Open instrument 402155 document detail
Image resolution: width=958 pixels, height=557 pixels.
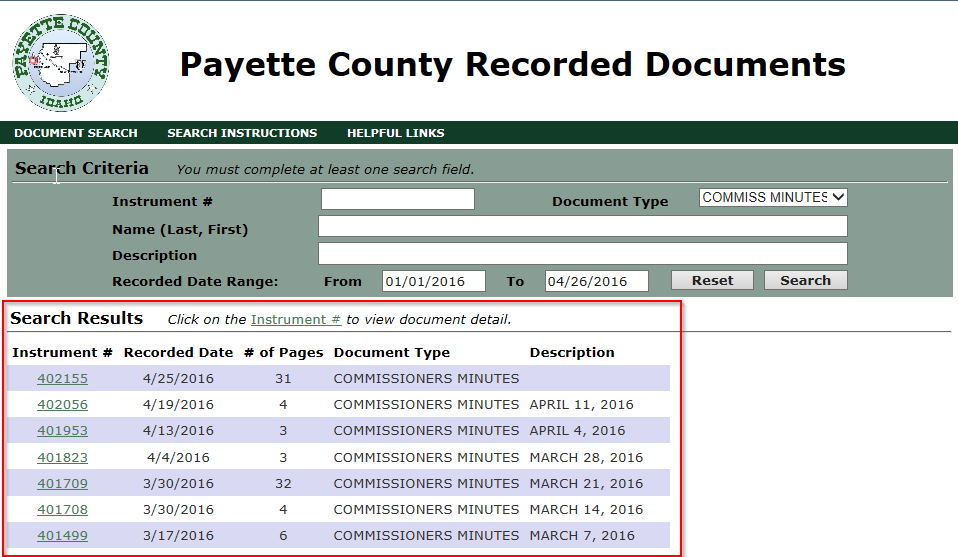click(62, 379)
